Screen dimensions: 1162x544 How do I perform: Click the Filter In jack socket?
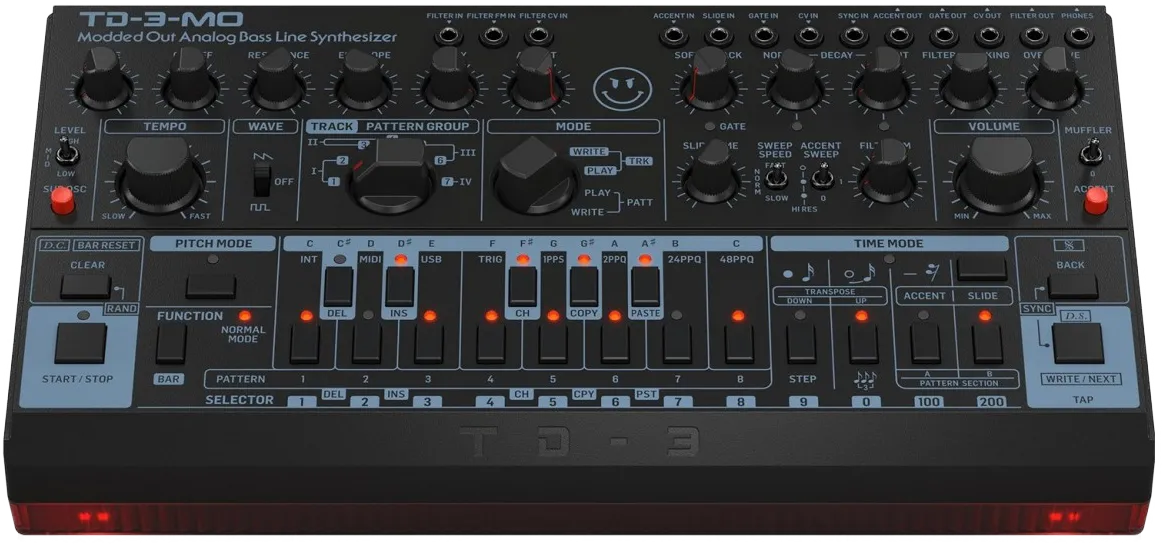[449, 34]
